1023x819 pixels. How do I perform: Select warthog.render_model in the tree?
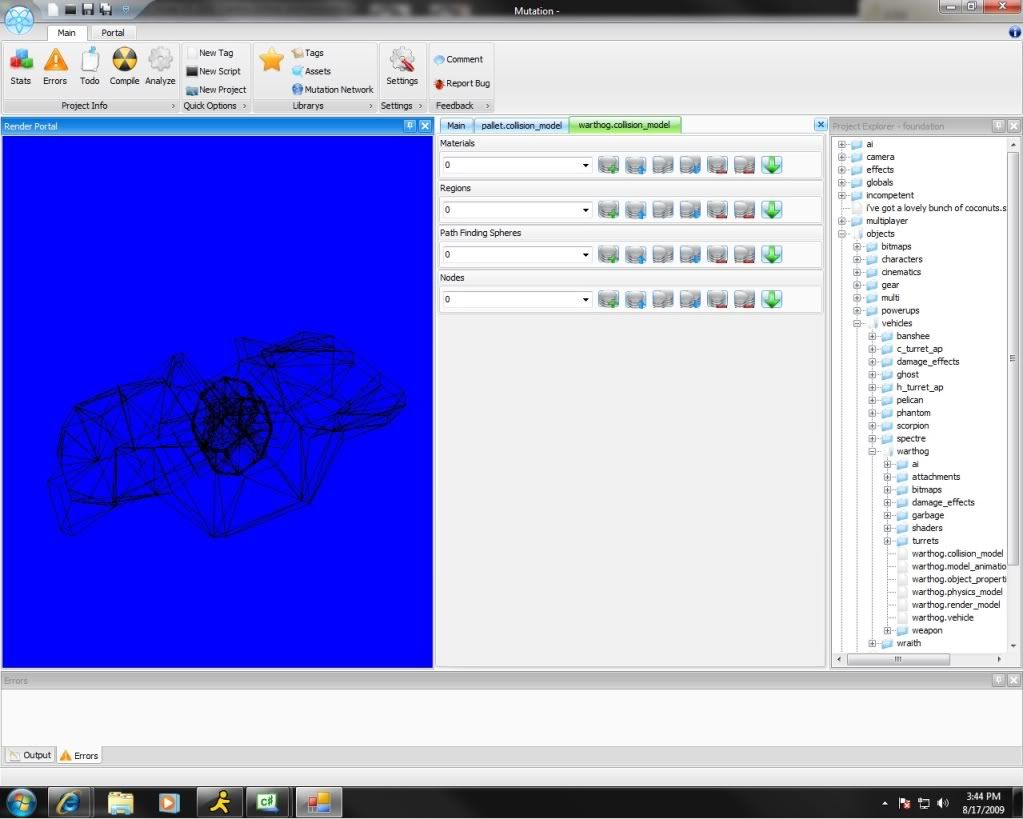pyautogui.click(x=955, y=605)
